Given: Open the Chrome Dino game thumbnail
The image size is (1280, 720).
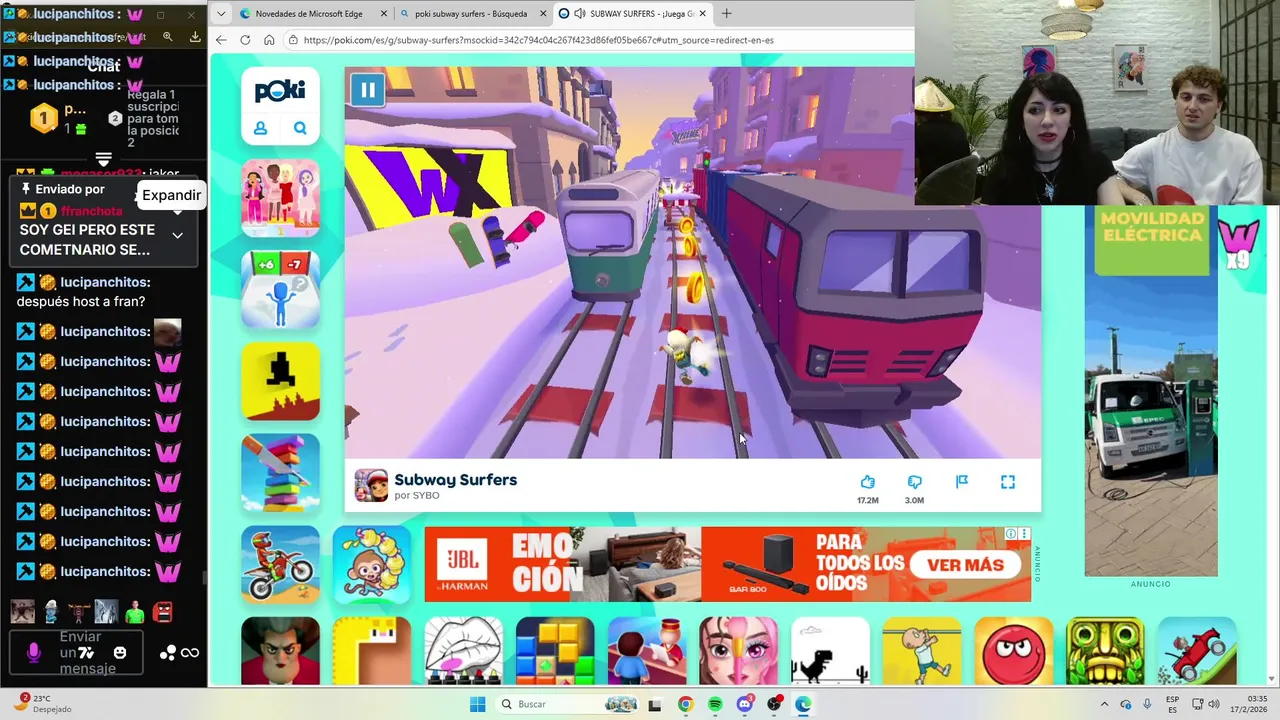Looking at the screenshot, I should [x=831, y=651].
